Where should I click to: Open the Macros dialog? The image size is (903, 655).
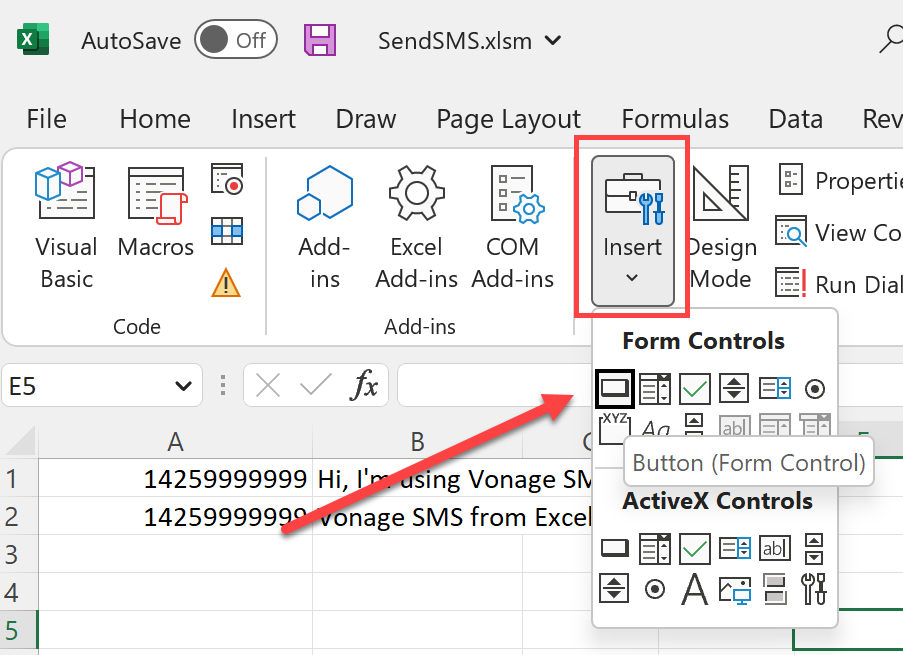click(155, 211)
